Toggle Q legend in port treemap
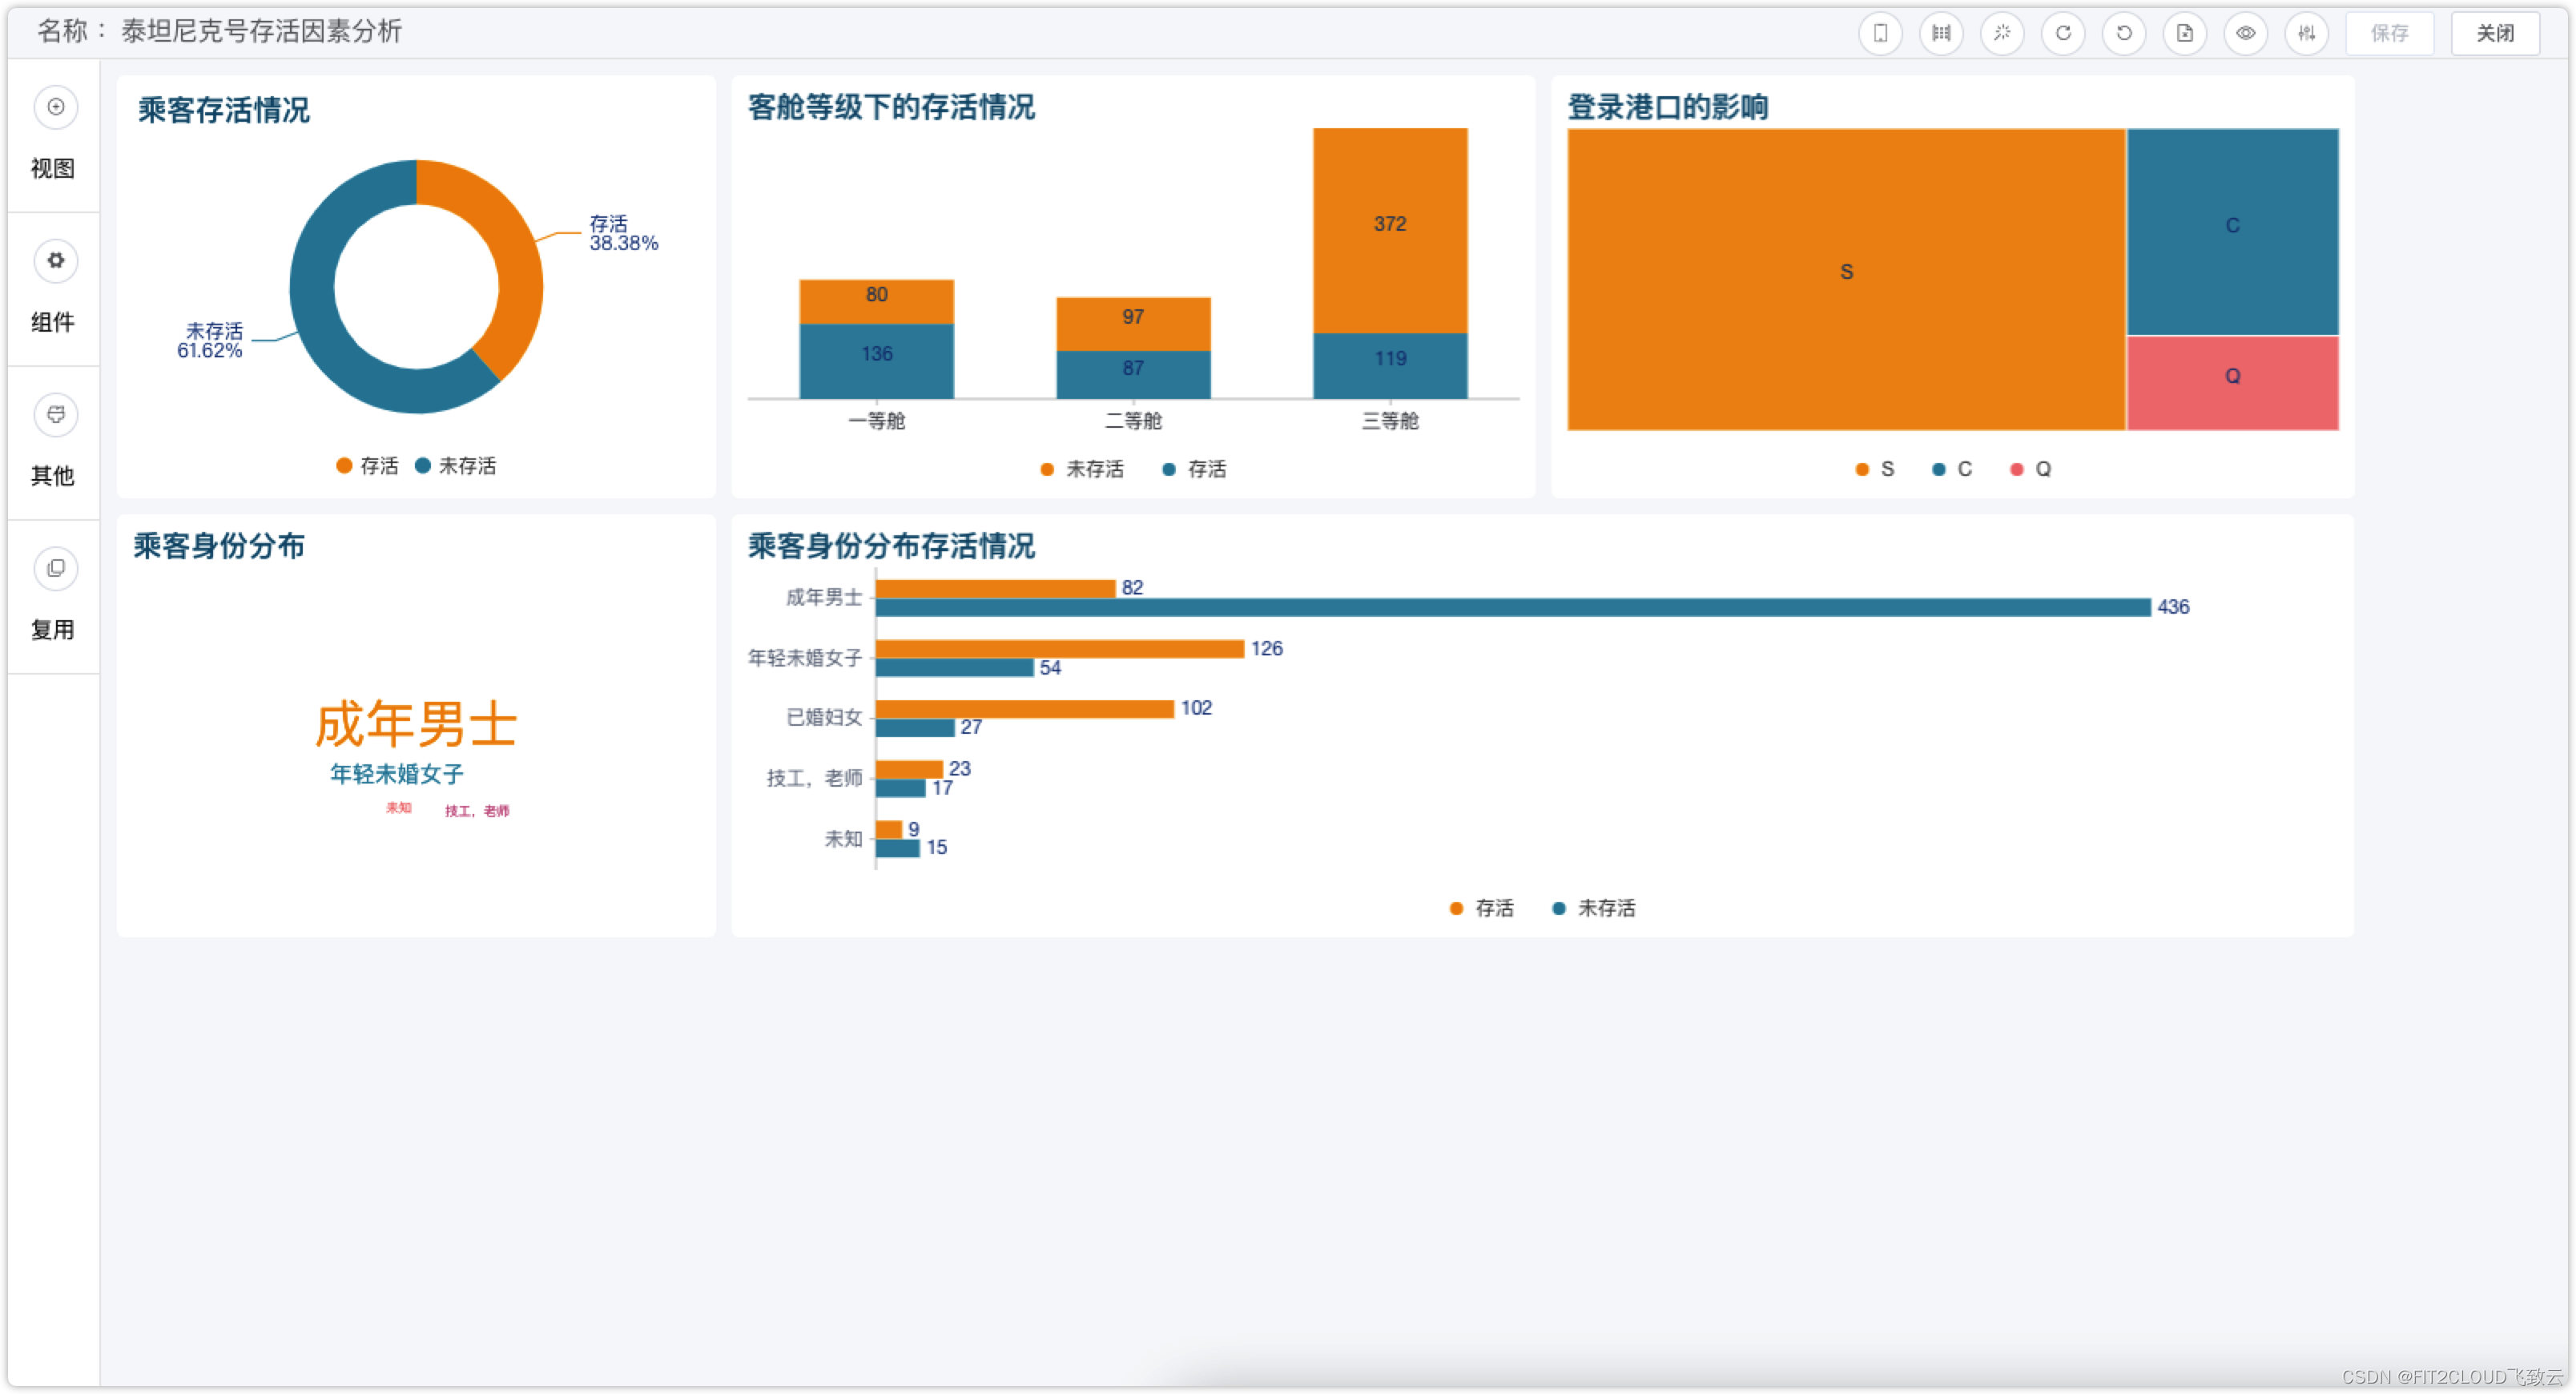Viewport: 2576px width, 1394px height. click(2031, 470)
